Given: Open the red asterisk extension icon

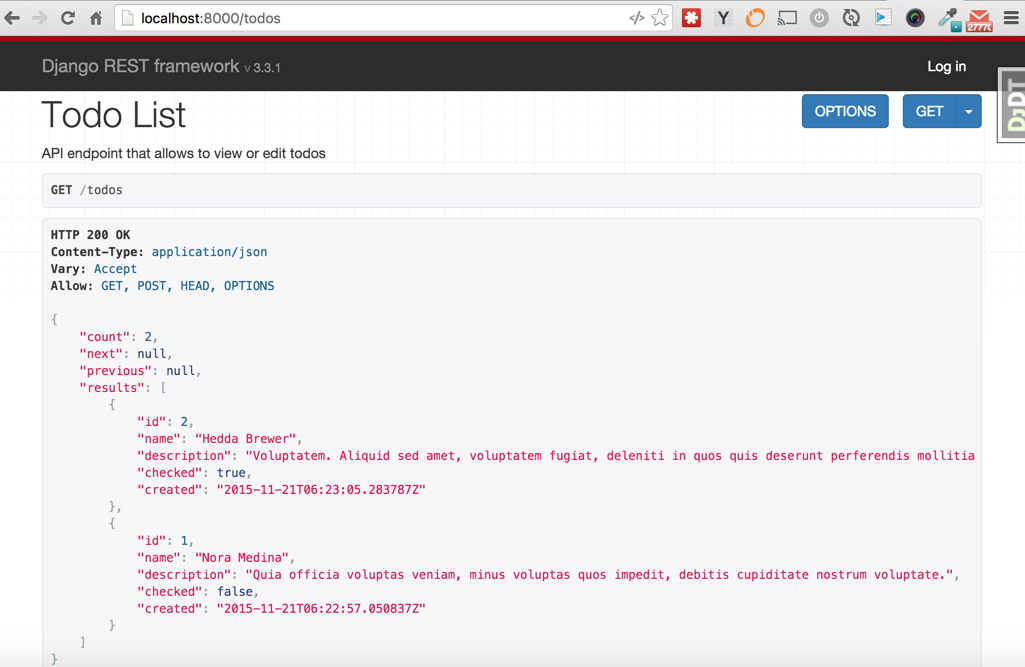Looking at the screenshot, I should click(x=691, y=18).
